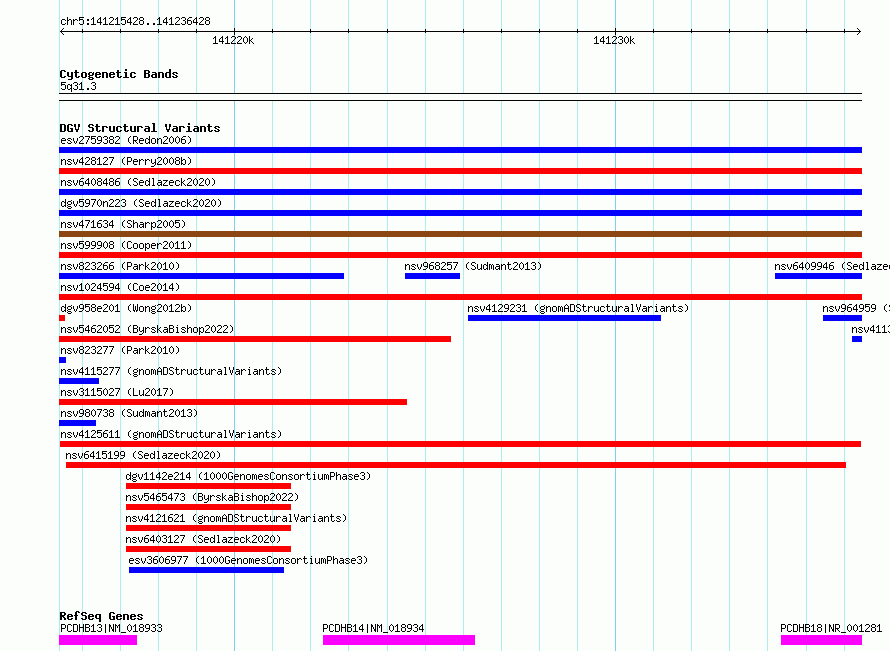Click the blue nsv4129231 variant bar
The height and width of the screenshot is (651, 890).
pos(564,318)
